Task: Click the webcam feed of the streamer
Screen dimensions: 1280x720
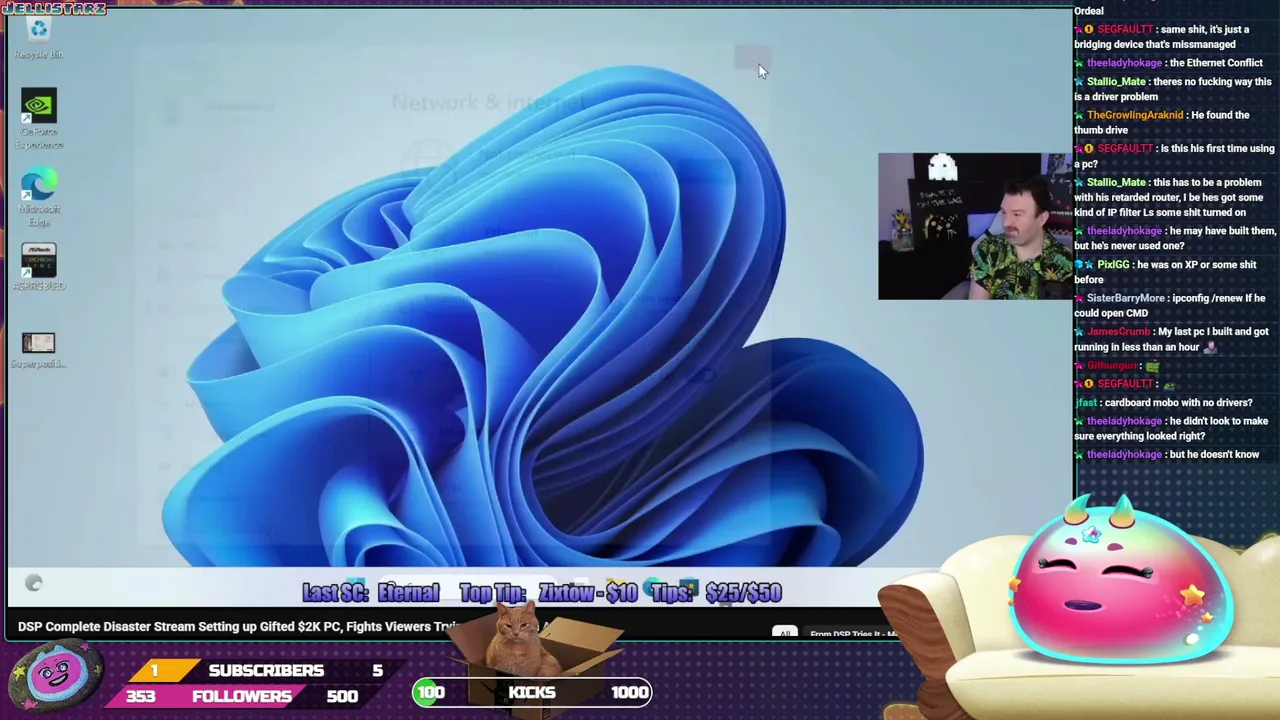Action: pos(974,226)
